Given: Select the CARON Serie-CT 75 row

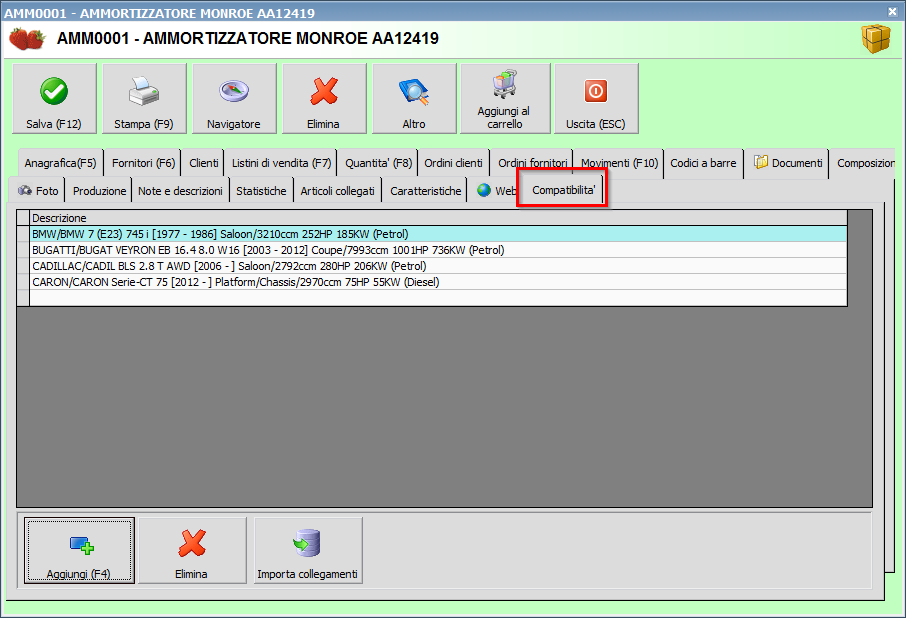Looking at the screenshot, I should [439, 282].
